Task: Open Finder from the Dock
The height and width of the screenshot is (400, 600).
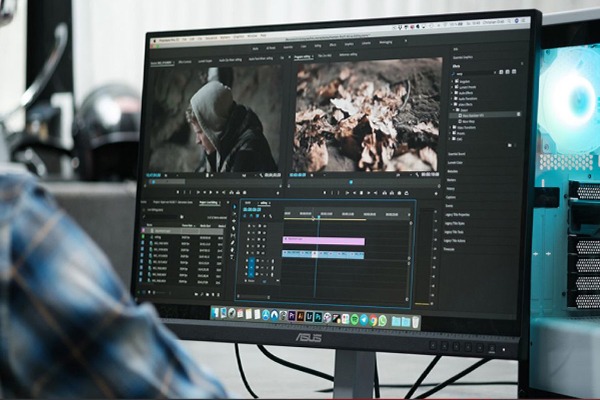Action: 215,312
